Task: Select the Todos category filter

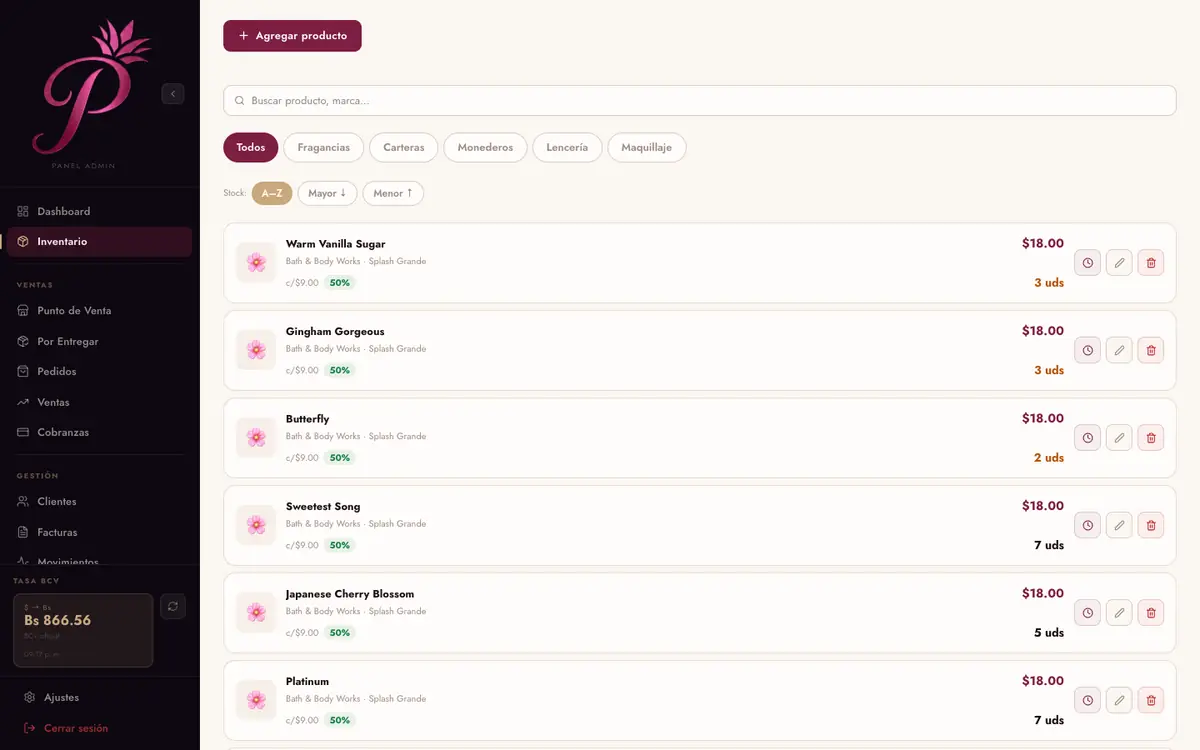Action: [x=251, y=148]
